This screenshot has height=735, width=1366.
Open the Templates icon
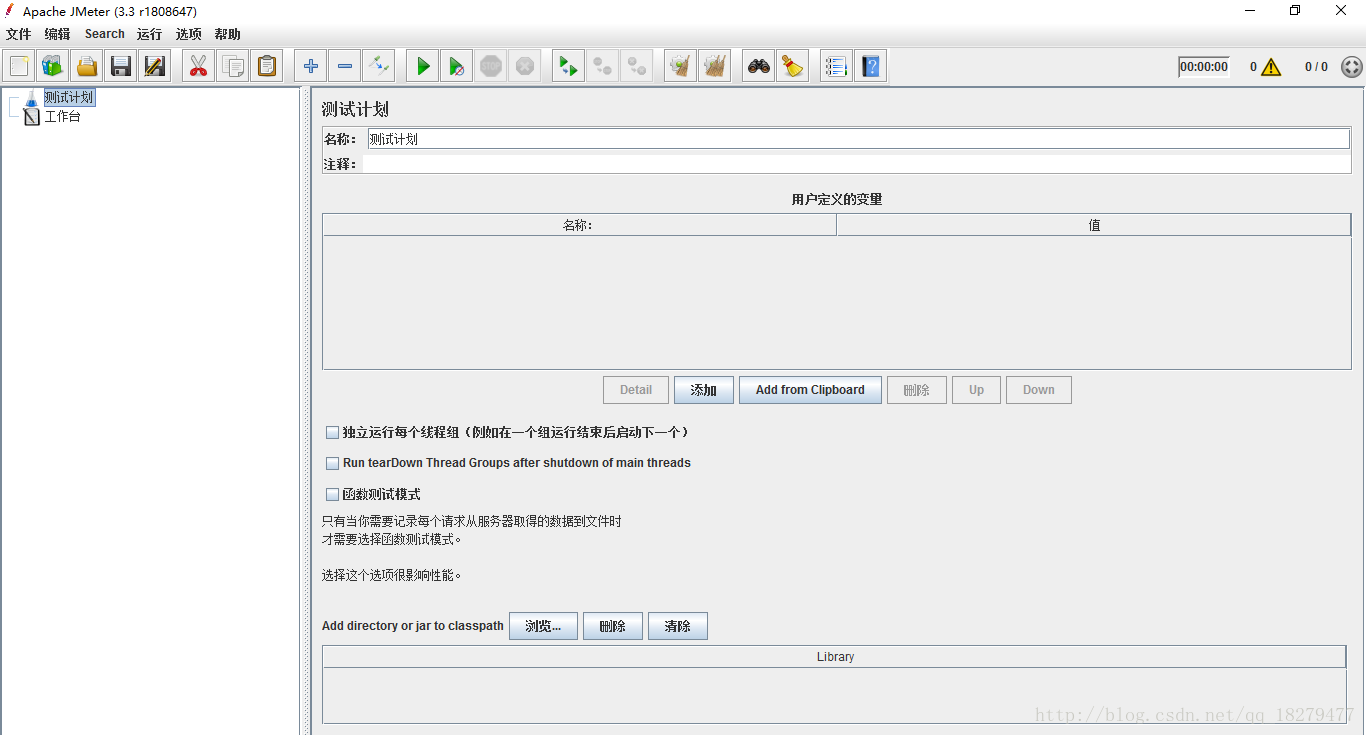click(x=53, y=66)
